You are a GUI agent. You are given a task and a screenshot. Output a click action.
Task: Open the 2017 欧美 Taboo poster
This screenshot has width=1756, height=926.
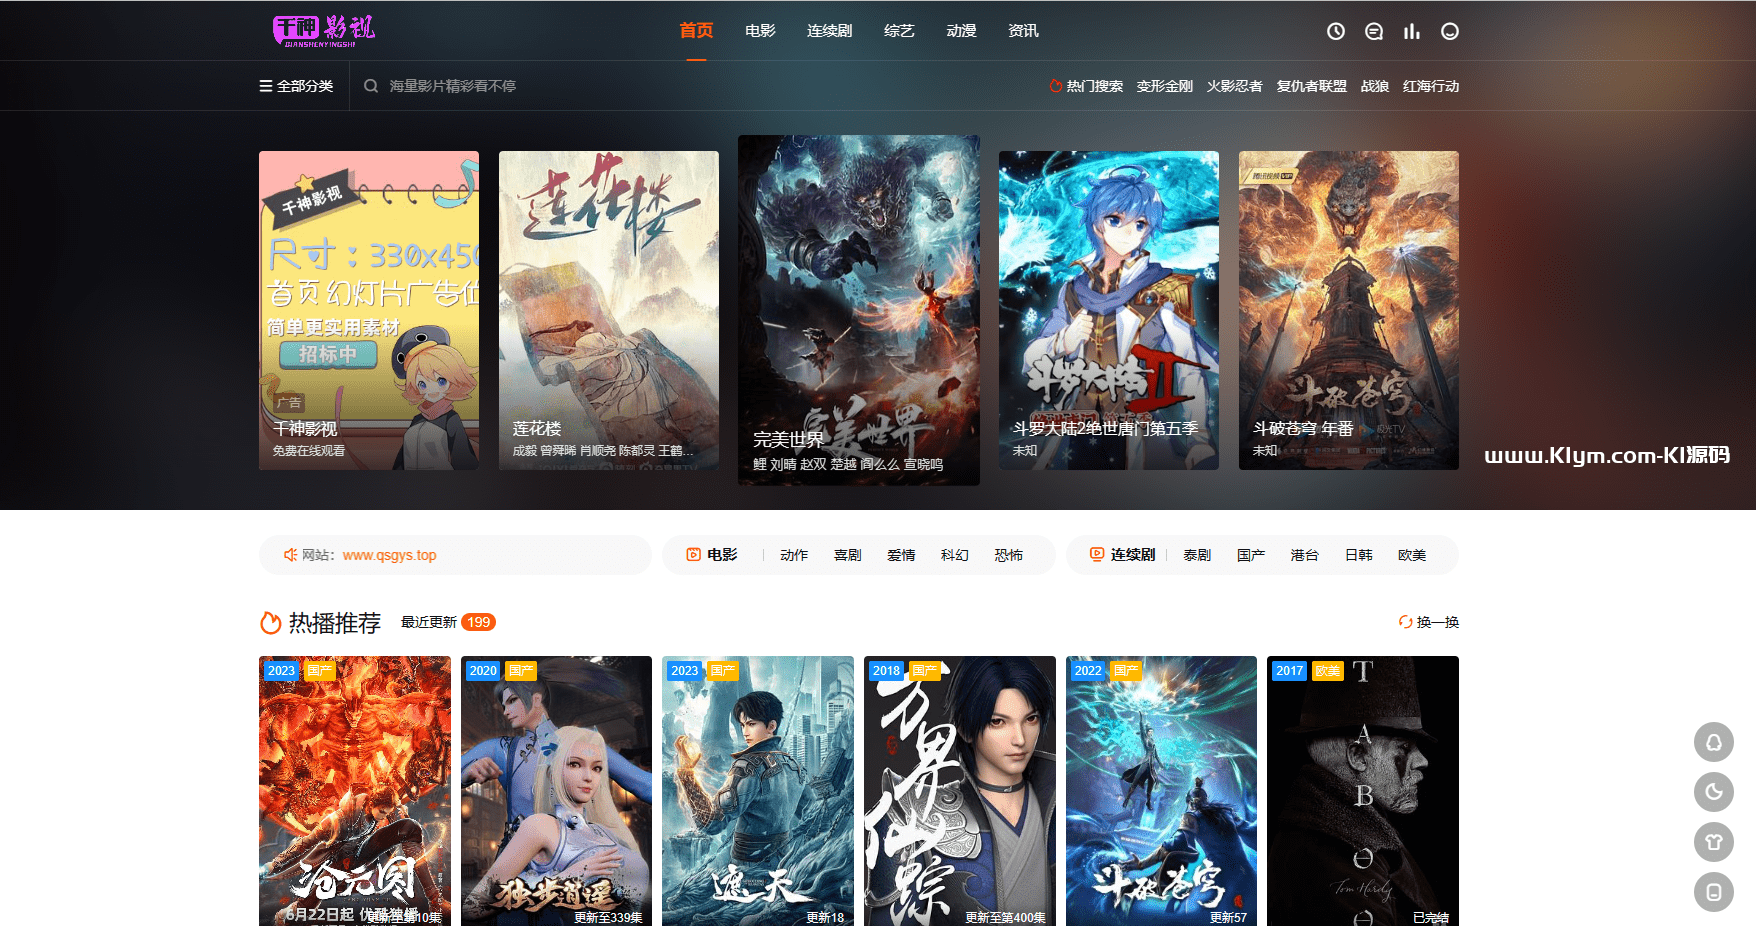point(1363,791)
